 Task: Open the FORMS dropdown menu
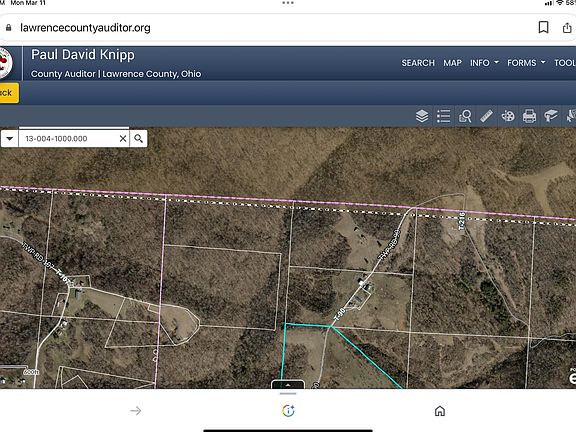[x=526, y=63]
